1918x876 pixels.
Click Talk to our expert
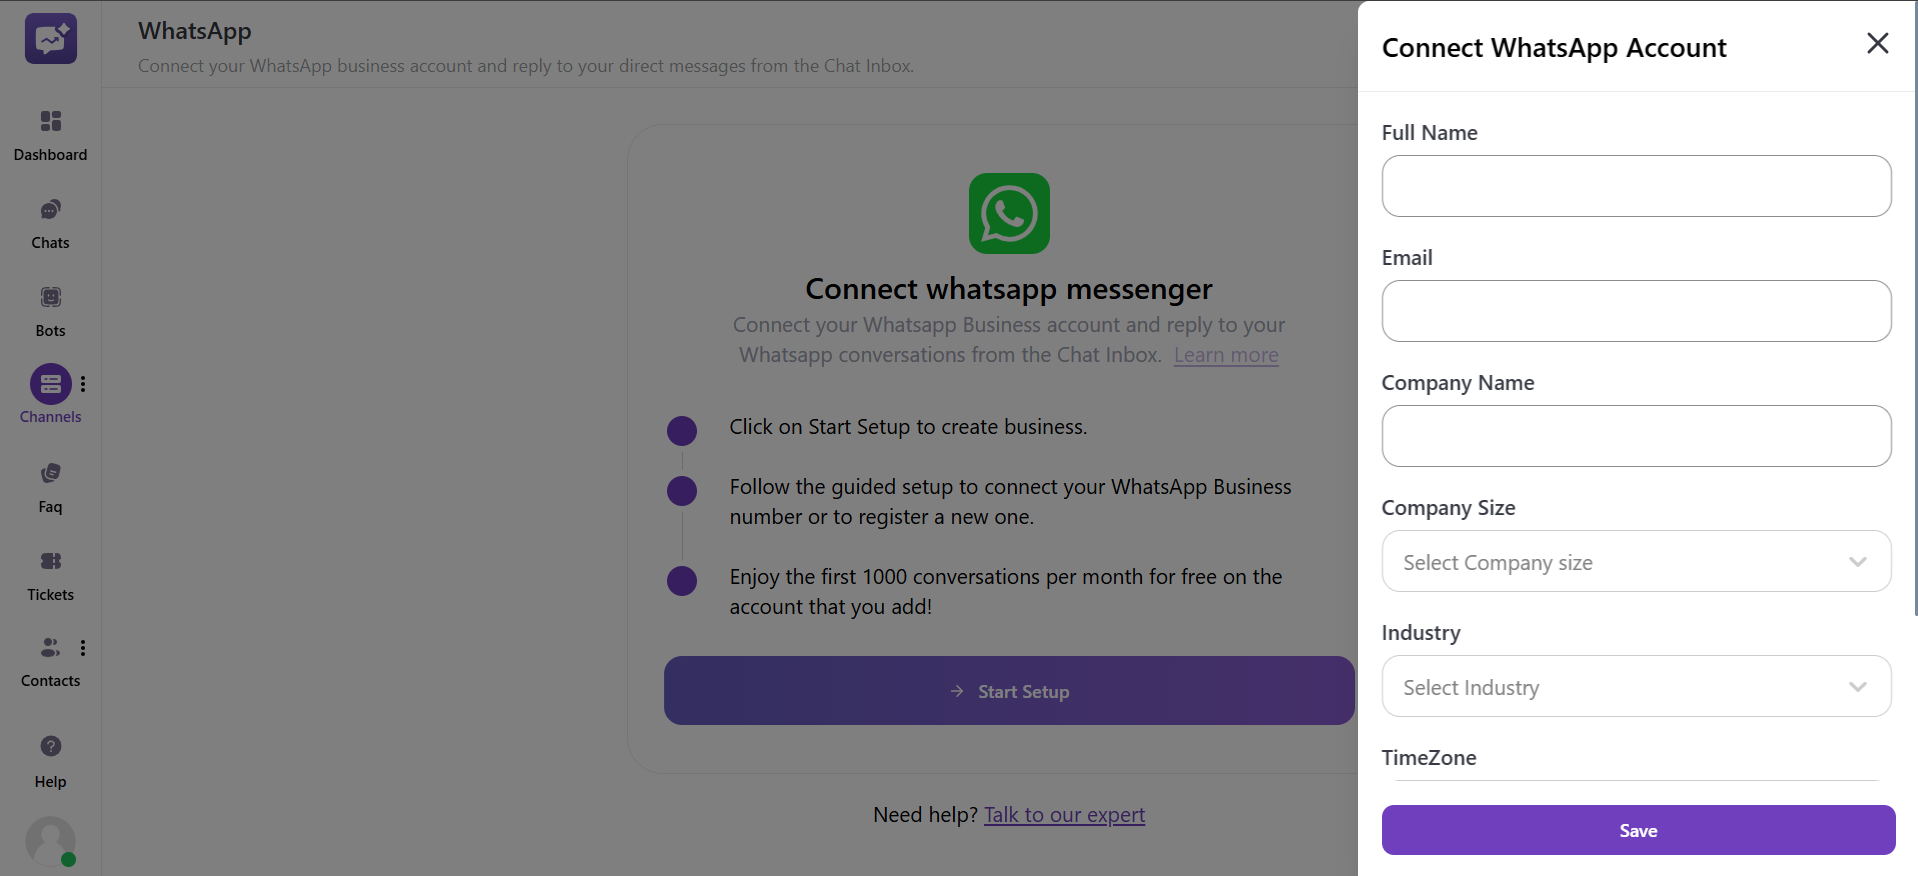[1064, 814]
